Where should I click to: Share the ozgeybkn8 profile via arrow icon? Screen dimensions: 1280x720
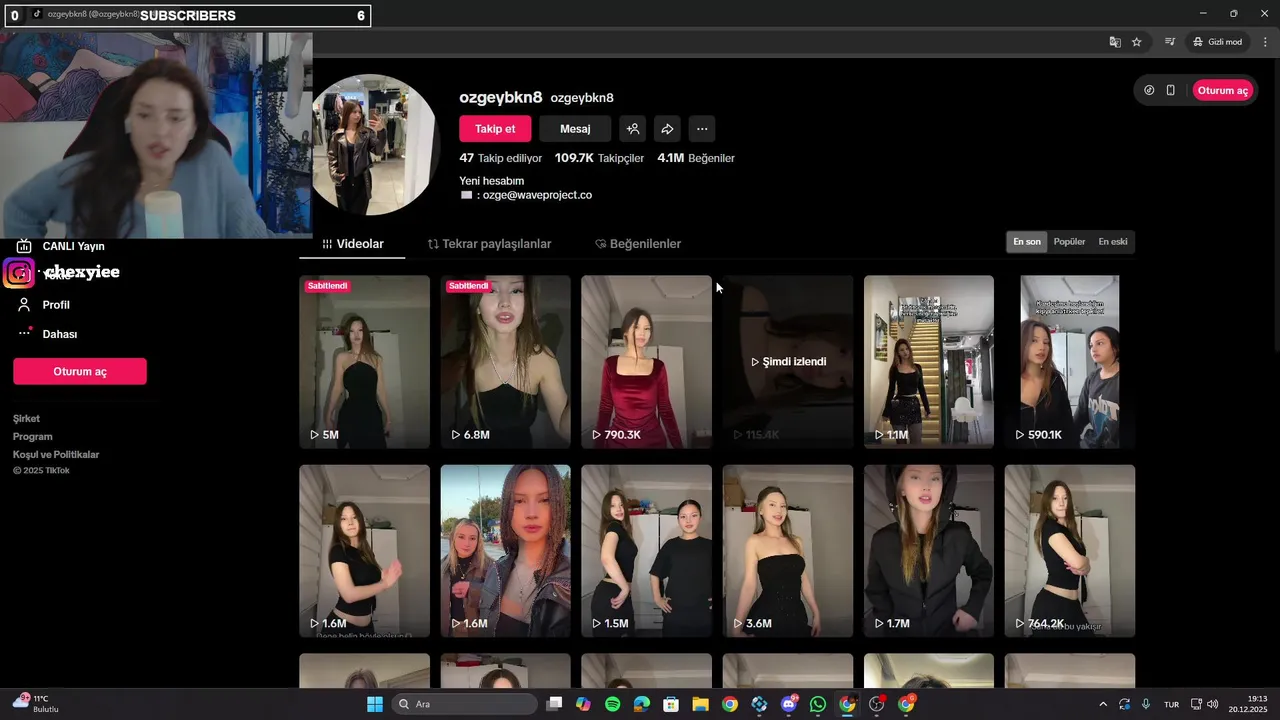click(667, 129)
